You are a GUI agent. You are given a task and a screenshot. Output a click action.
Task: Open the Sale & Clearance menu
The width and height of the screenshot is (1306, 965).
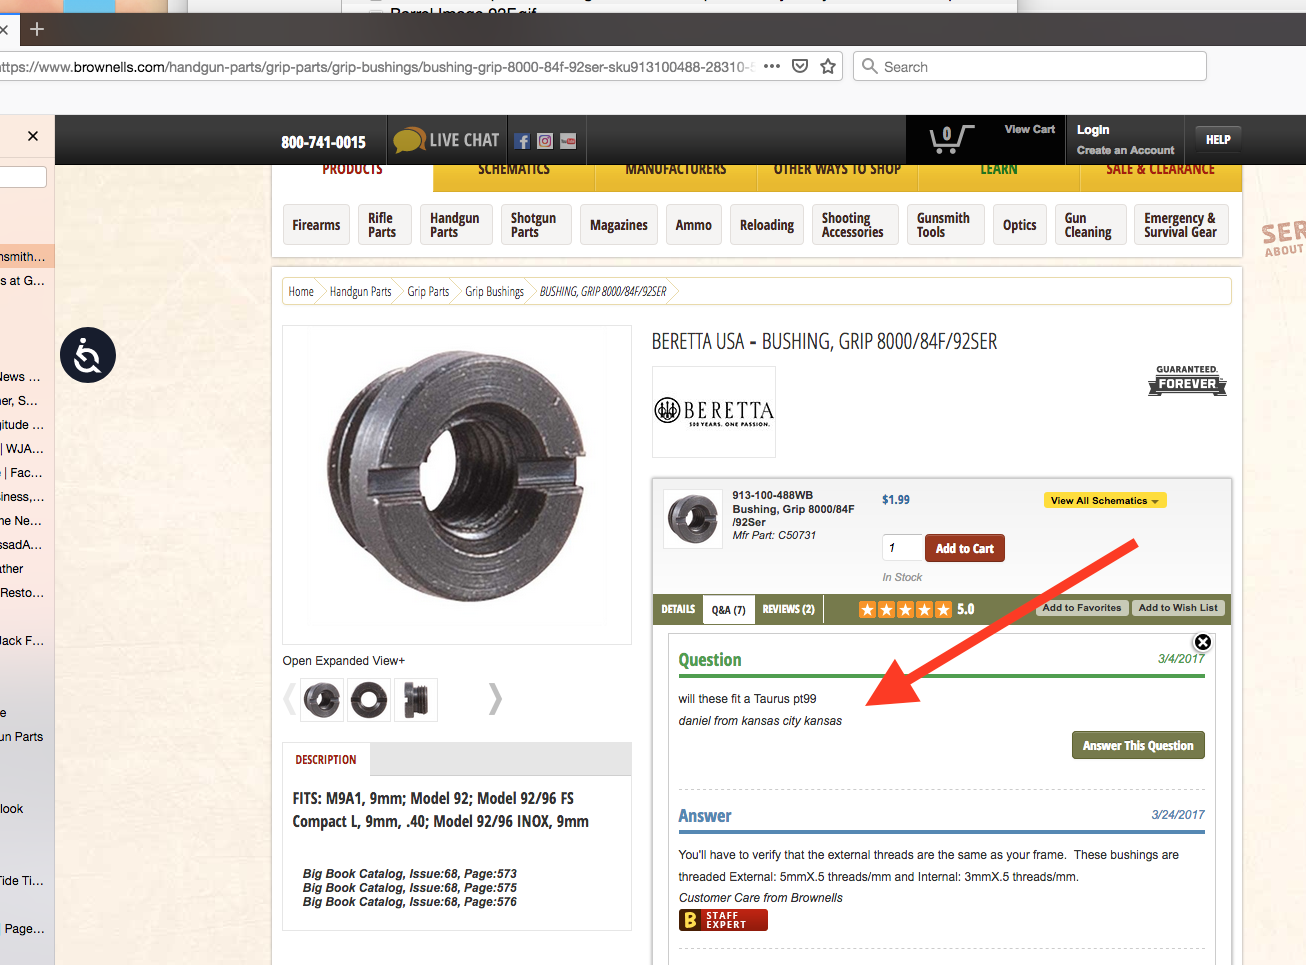(1161, 170)
